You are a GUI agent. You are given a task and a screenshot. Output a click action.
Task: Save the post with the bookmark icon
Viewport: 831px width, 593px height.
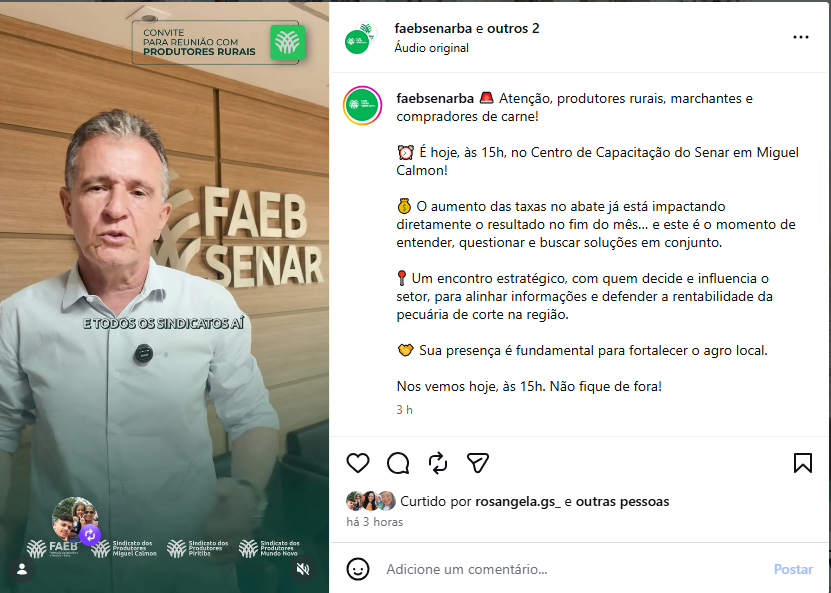click(802, 463)
